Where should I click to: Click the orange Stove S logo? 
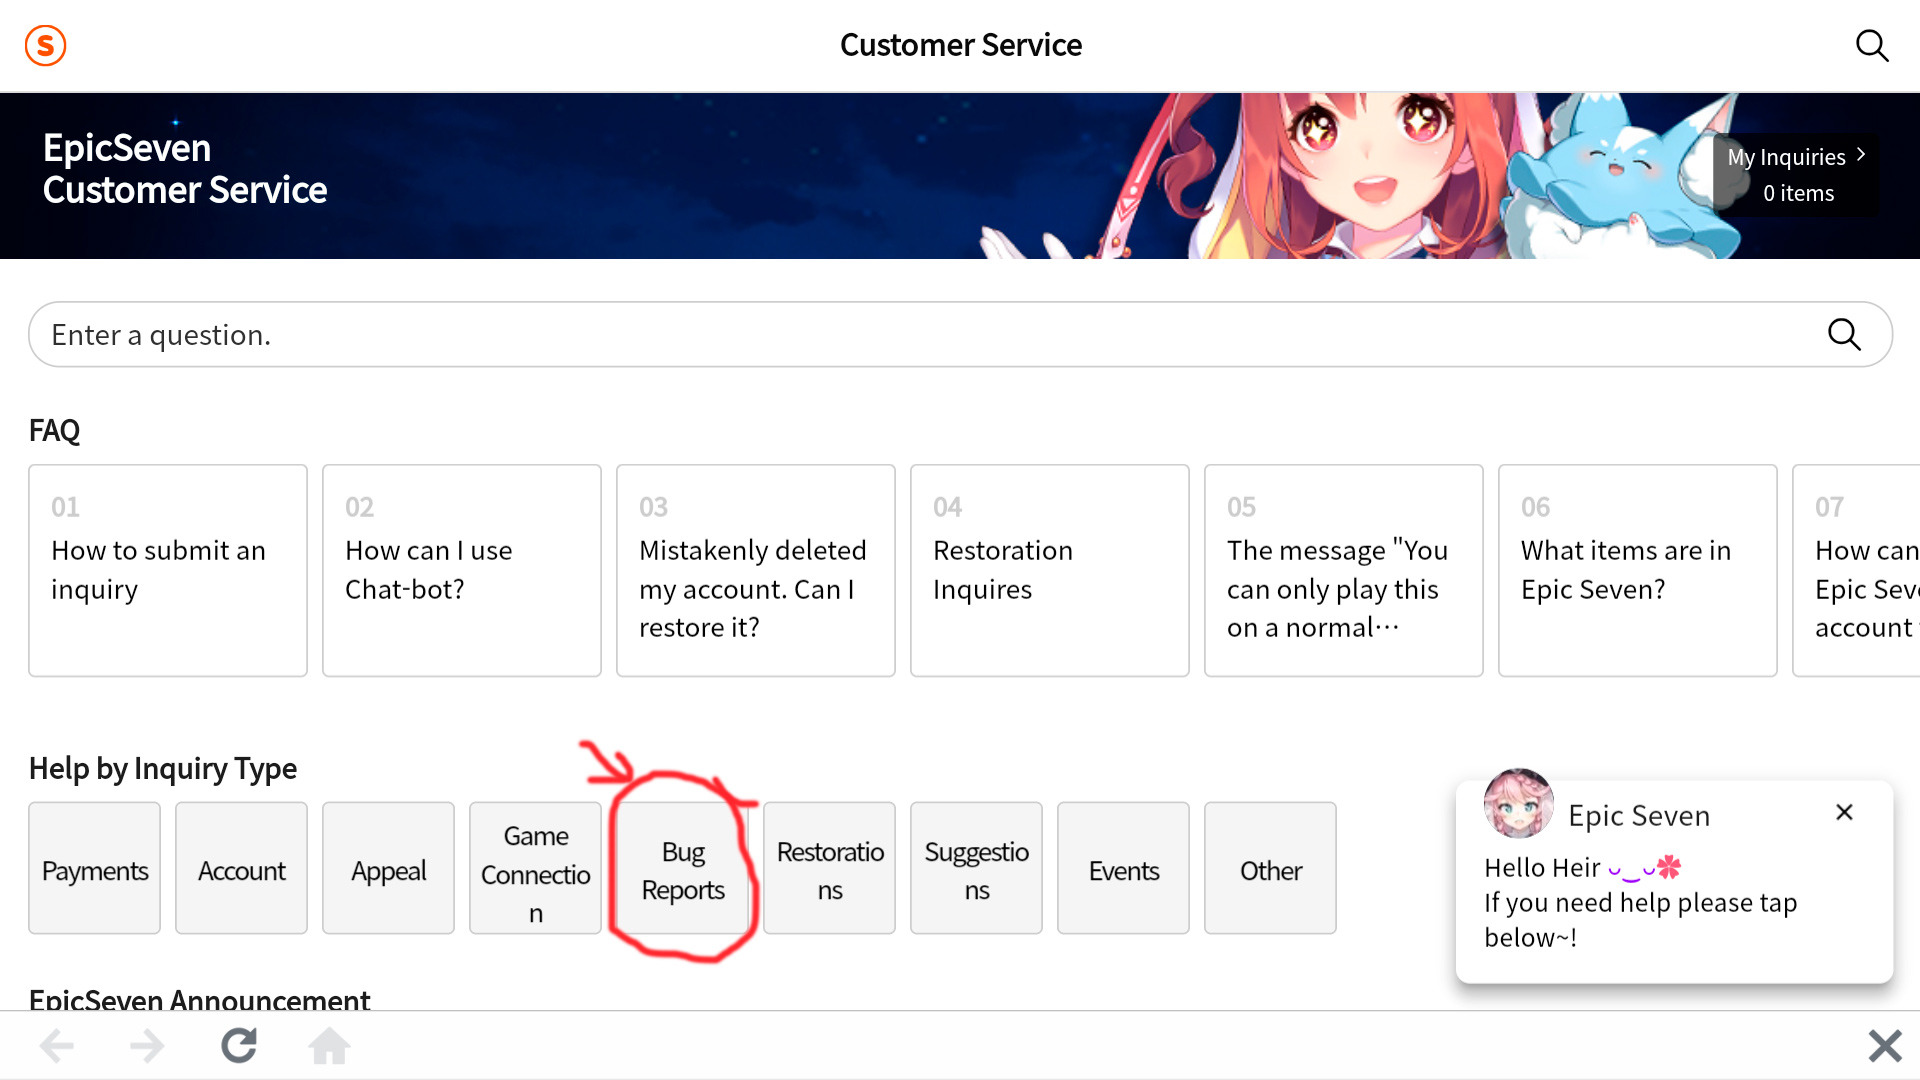pyautogui.click(x=45, y=45)
